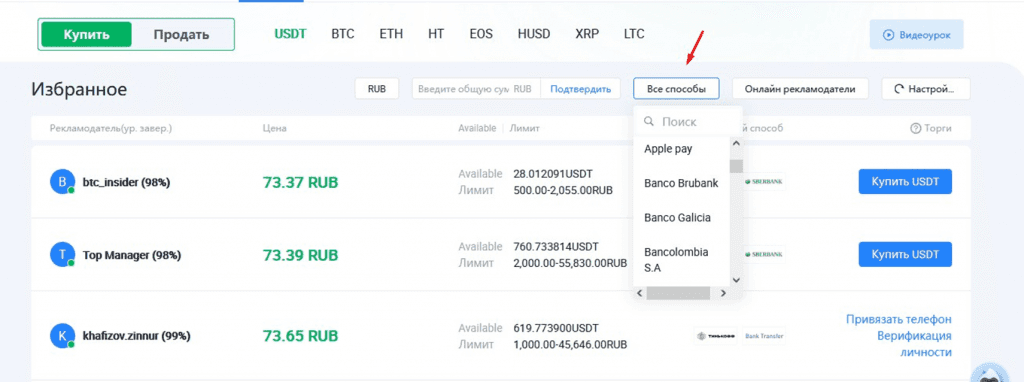Select the BTC currency tab
This screenshot has width=1024, height=382.
[x=343, y=34]
